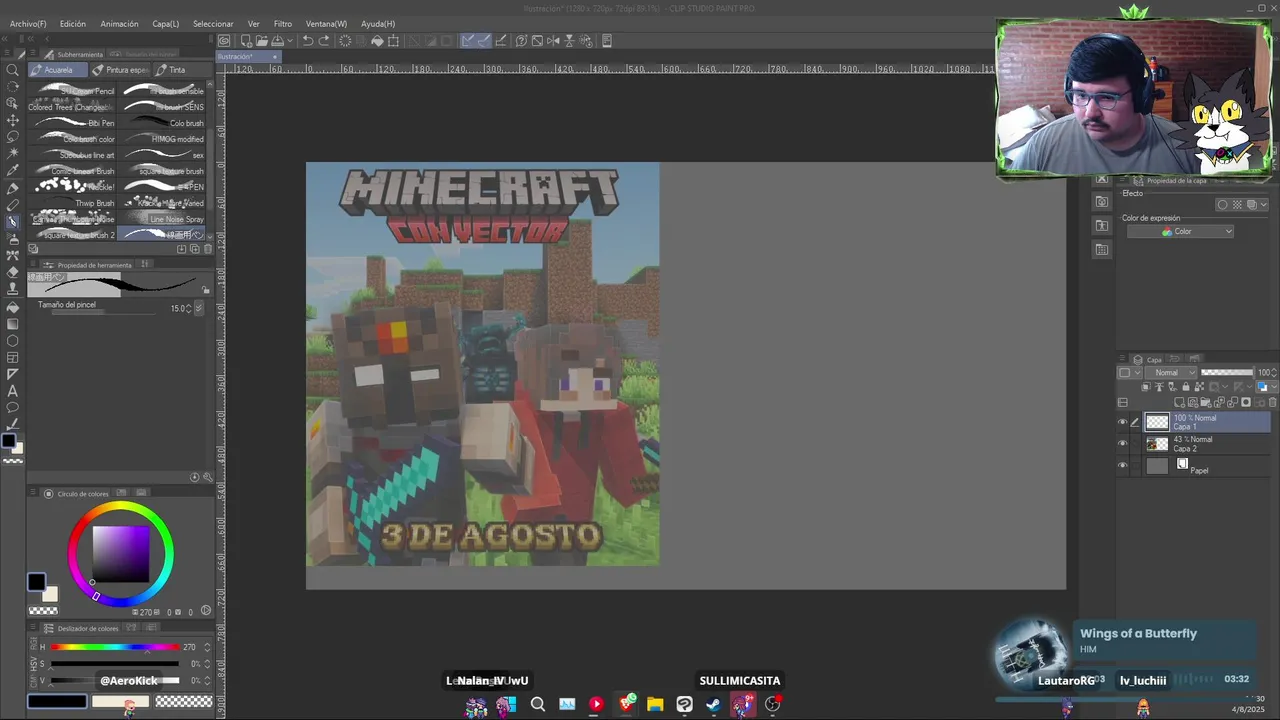Open Windows taskbar Search icon

pos(537,704)
